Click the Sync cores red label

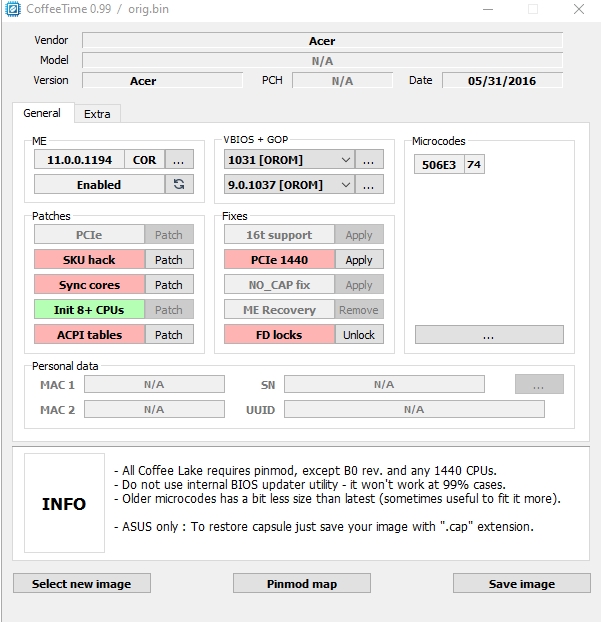[x=89, y=284]
